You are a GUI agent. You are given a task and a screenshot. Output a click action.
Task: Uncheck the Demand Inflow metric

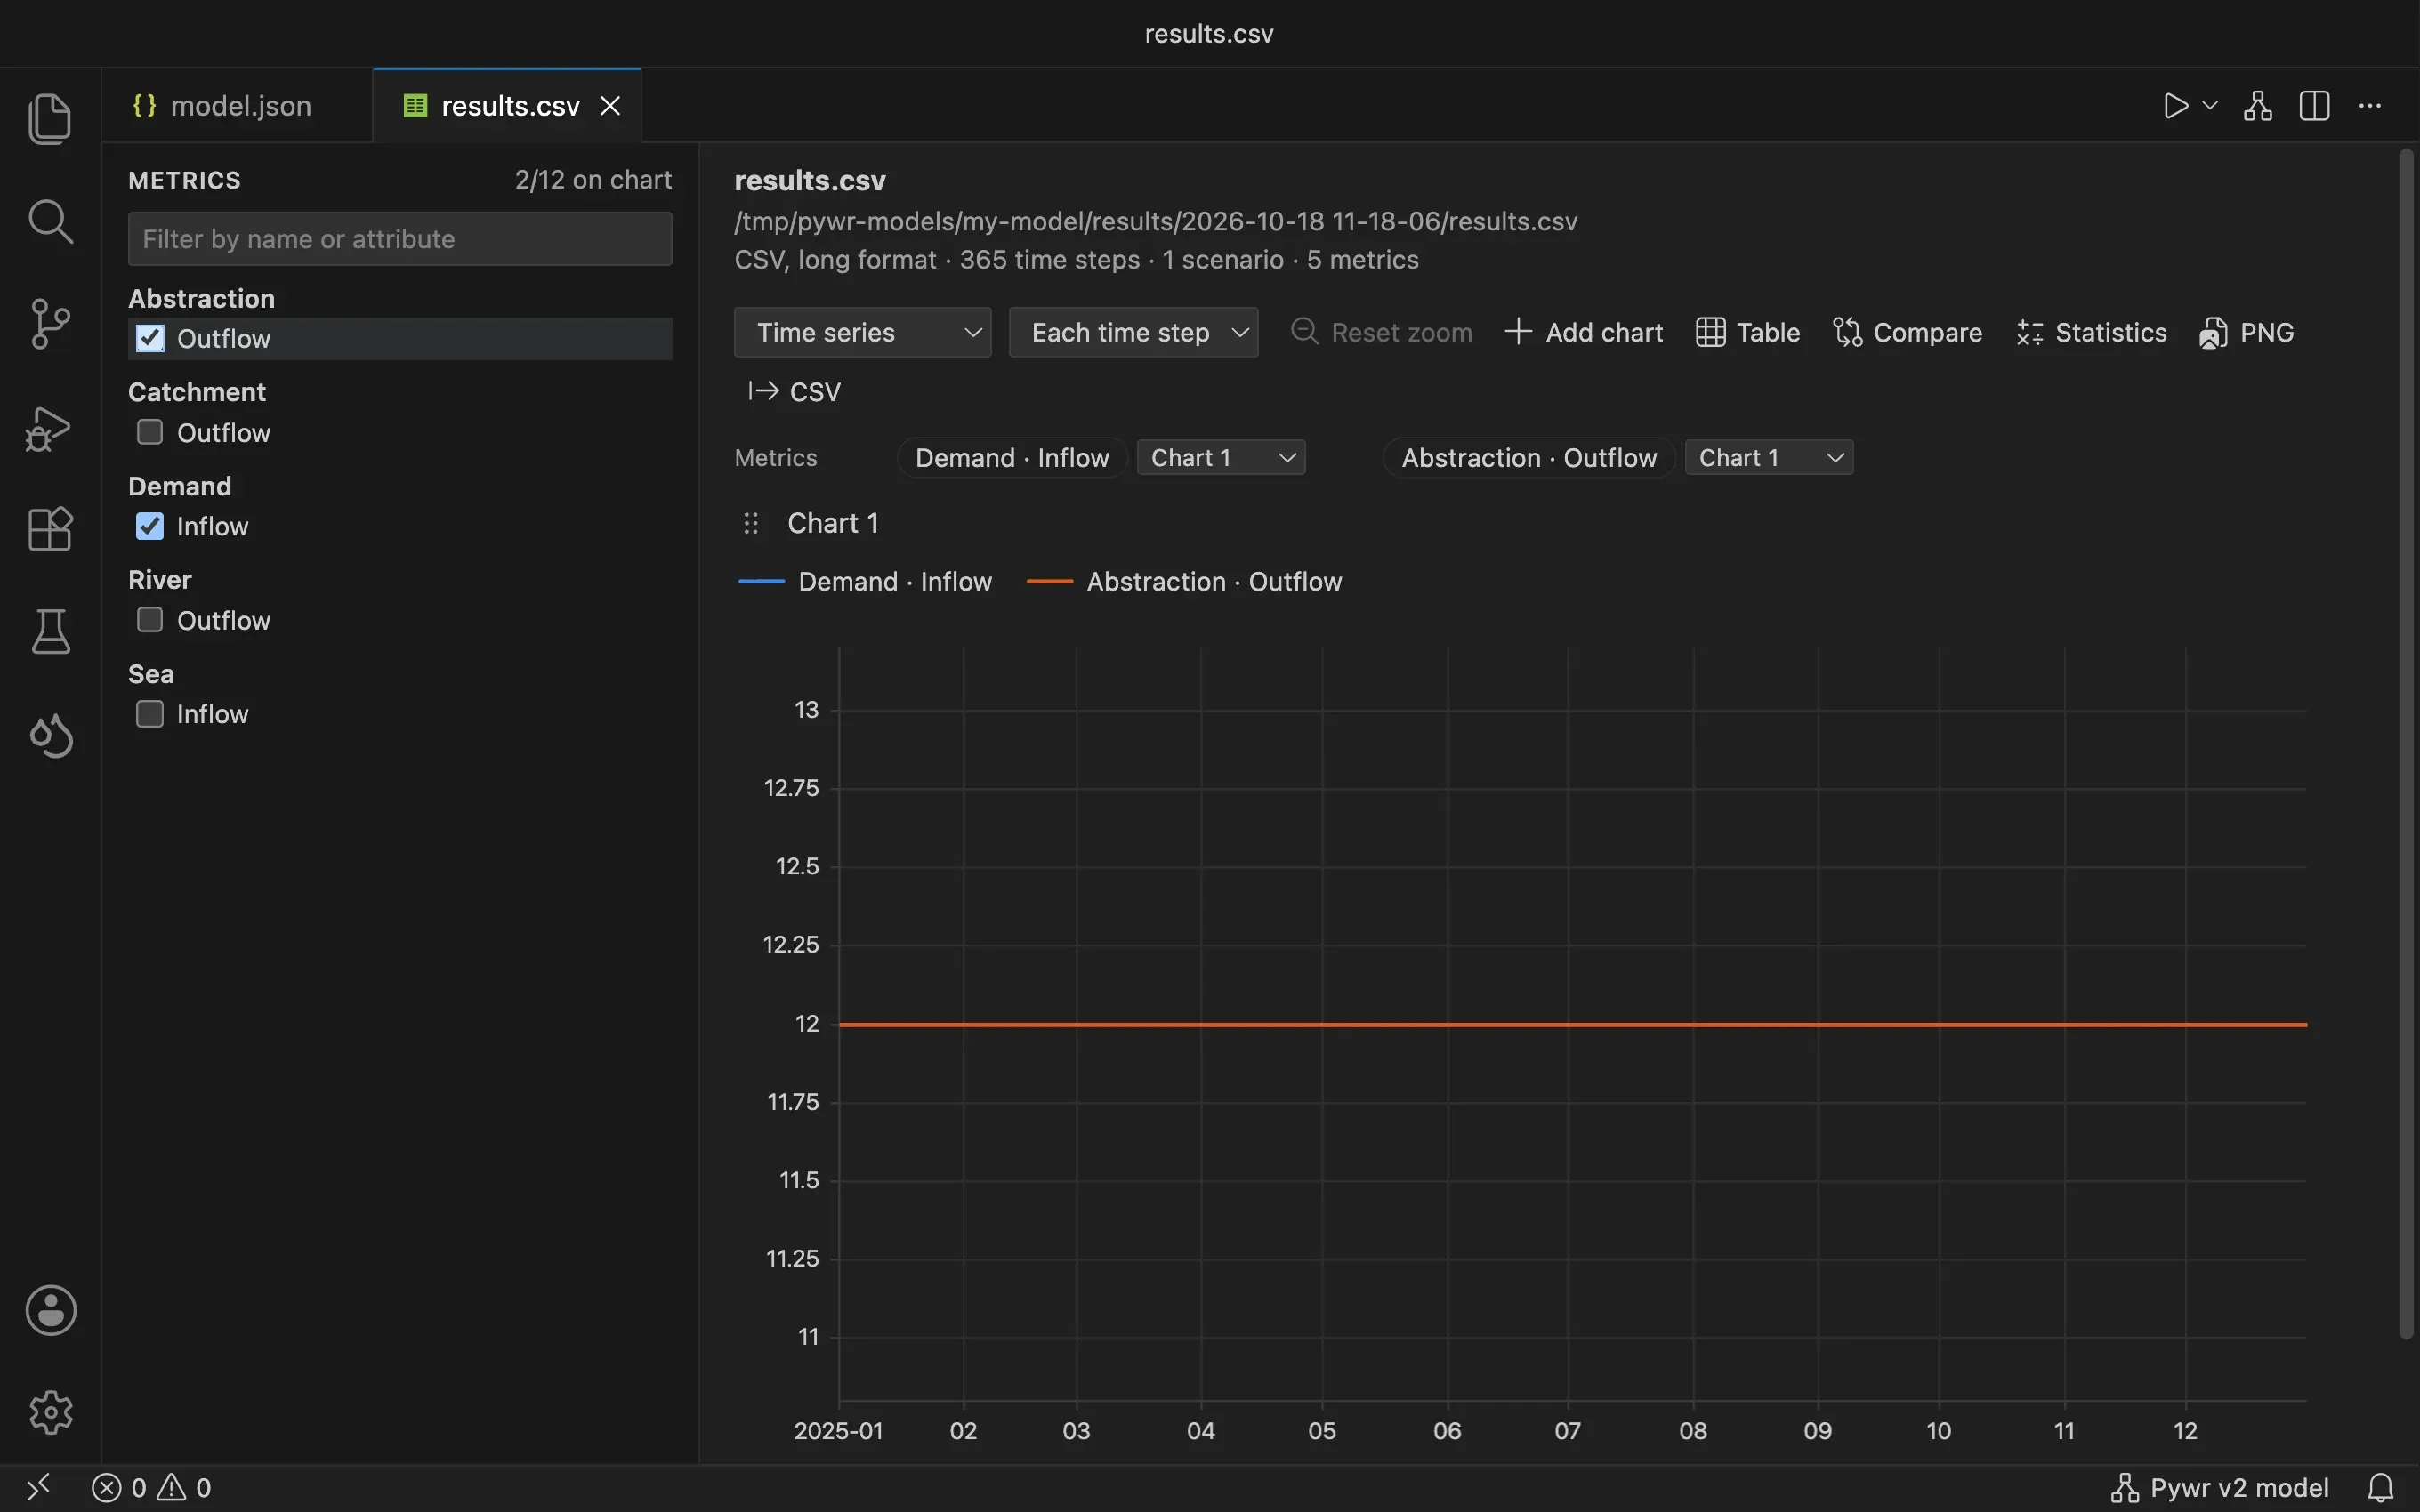[x=150, y=526]
